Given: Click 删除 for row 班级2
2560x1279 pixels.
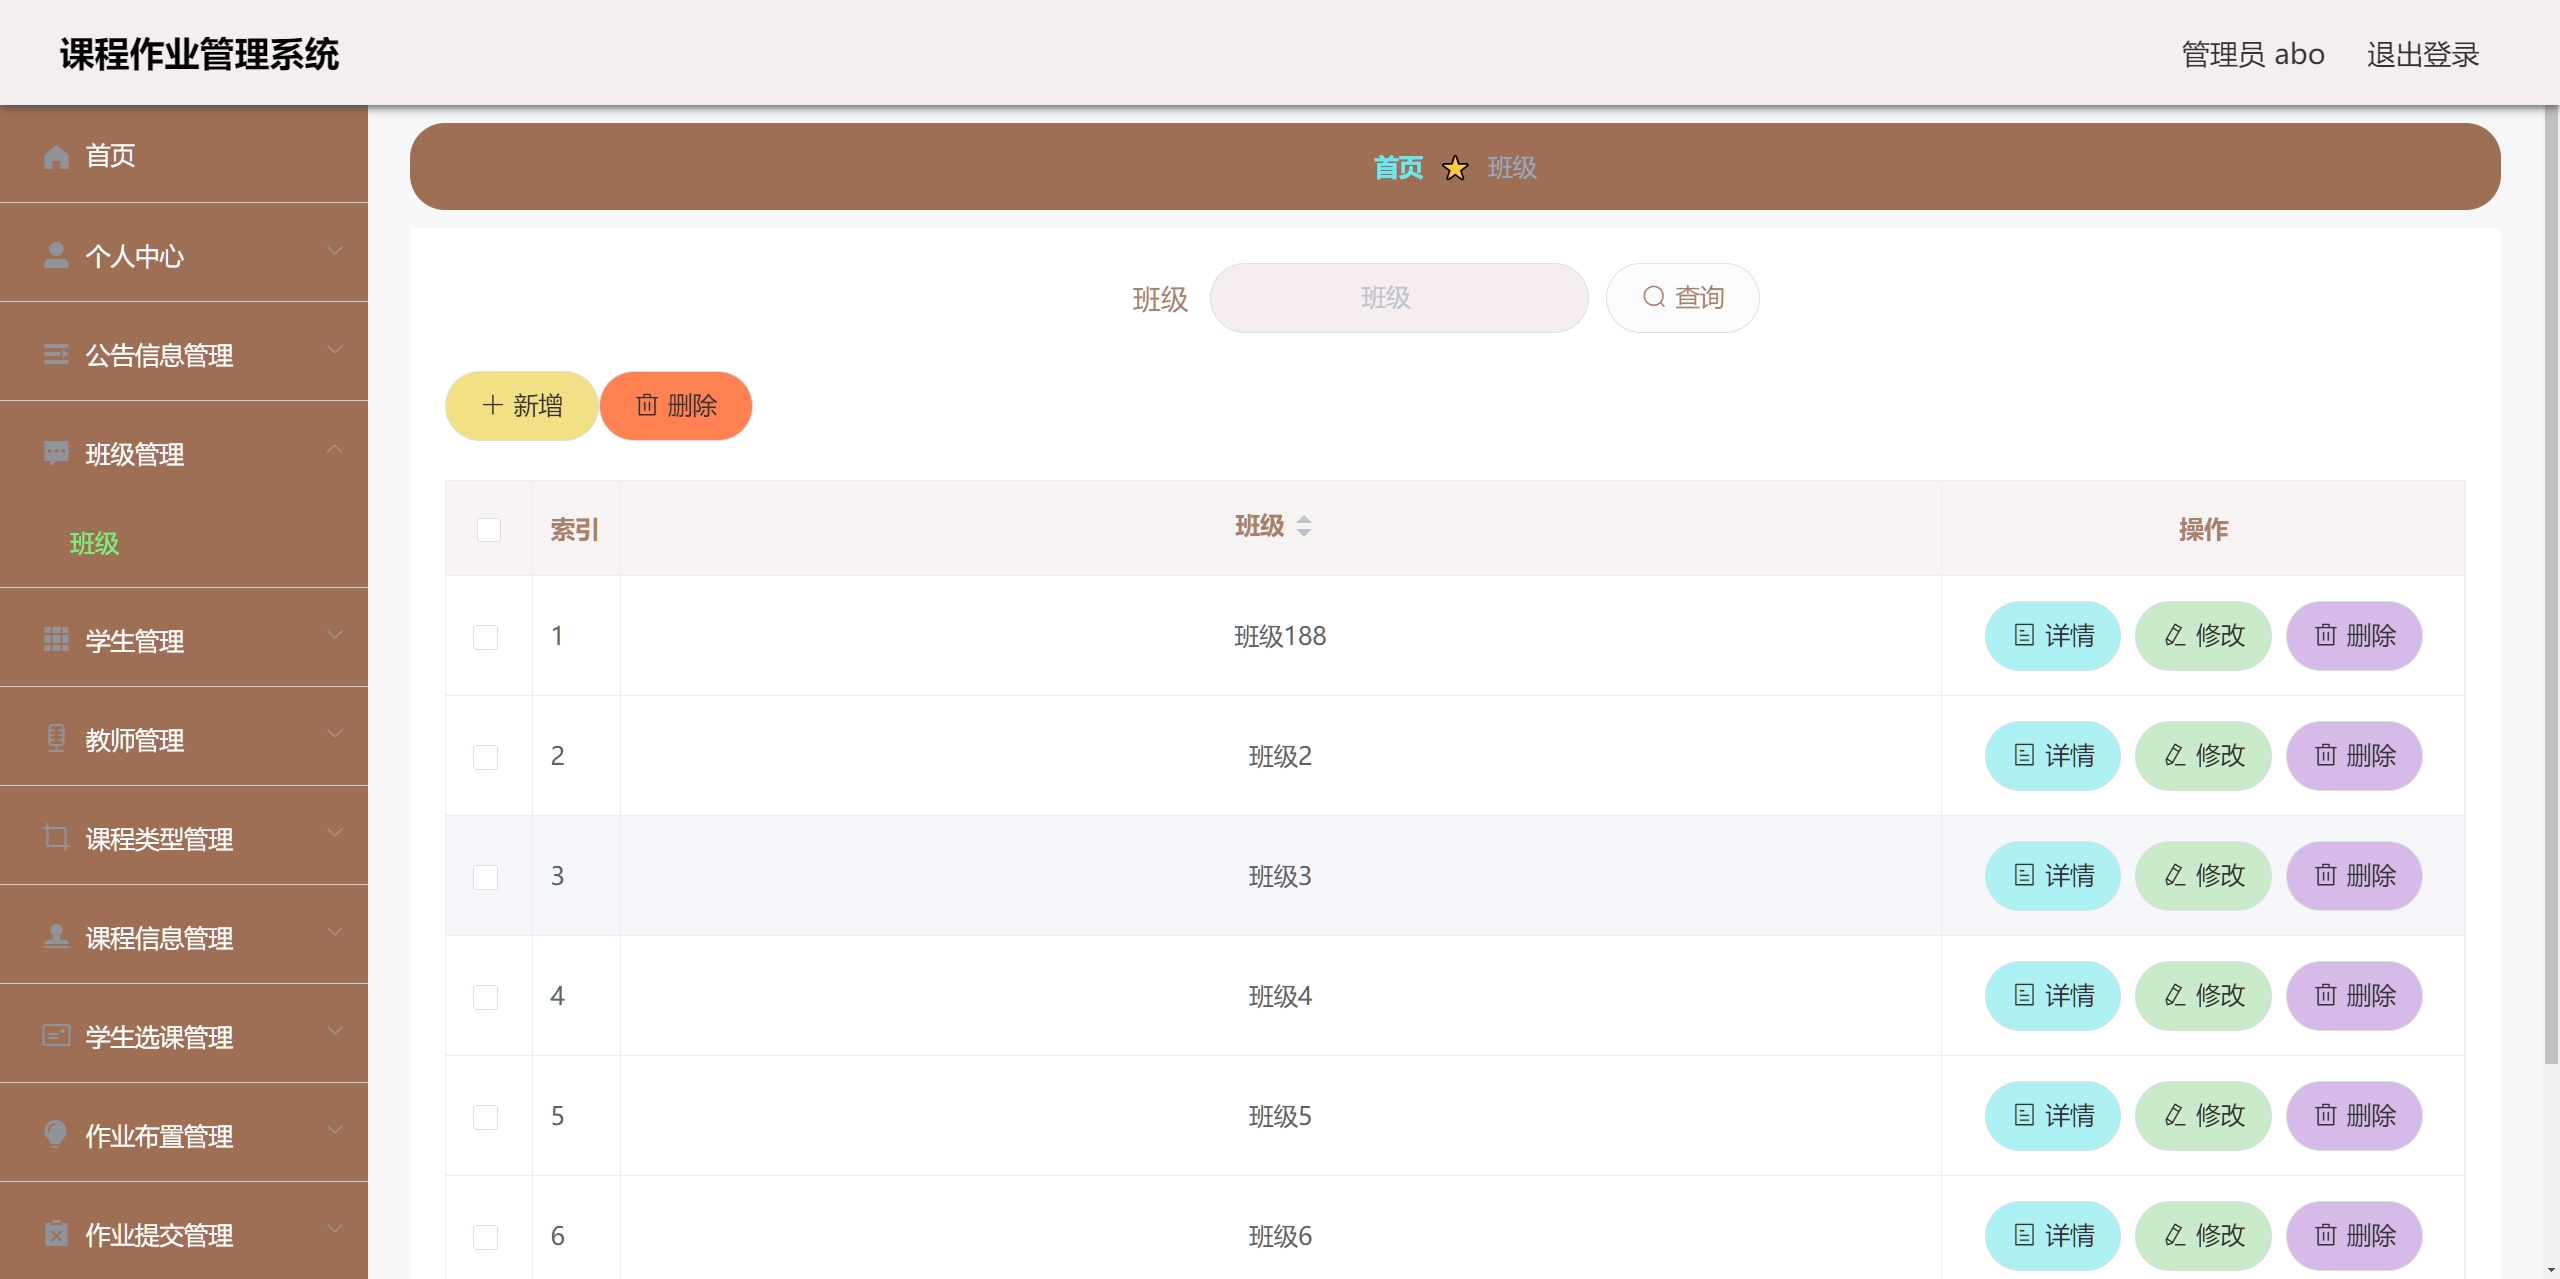Looking at the screenshot, I should click(2354, 756).
